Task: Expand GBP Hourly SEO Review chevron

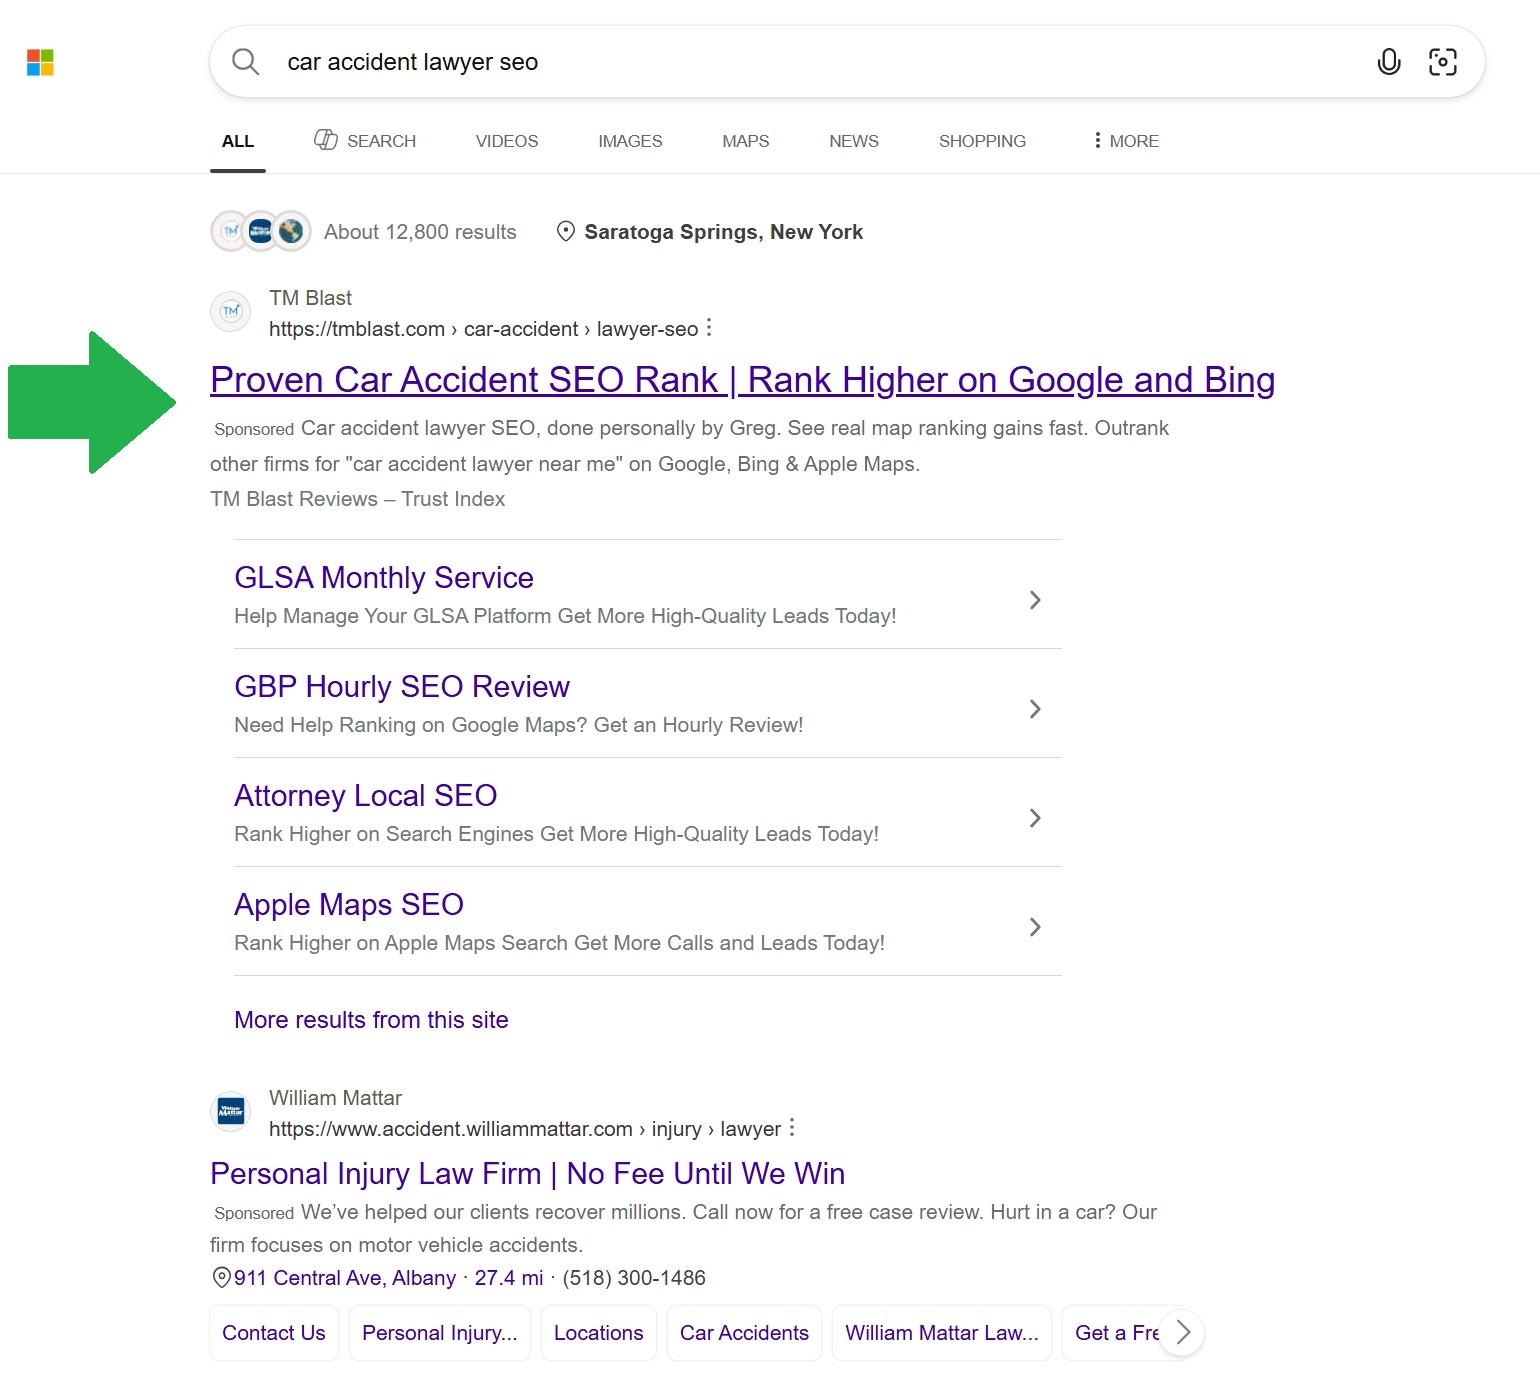Action: click(1035, 709)
